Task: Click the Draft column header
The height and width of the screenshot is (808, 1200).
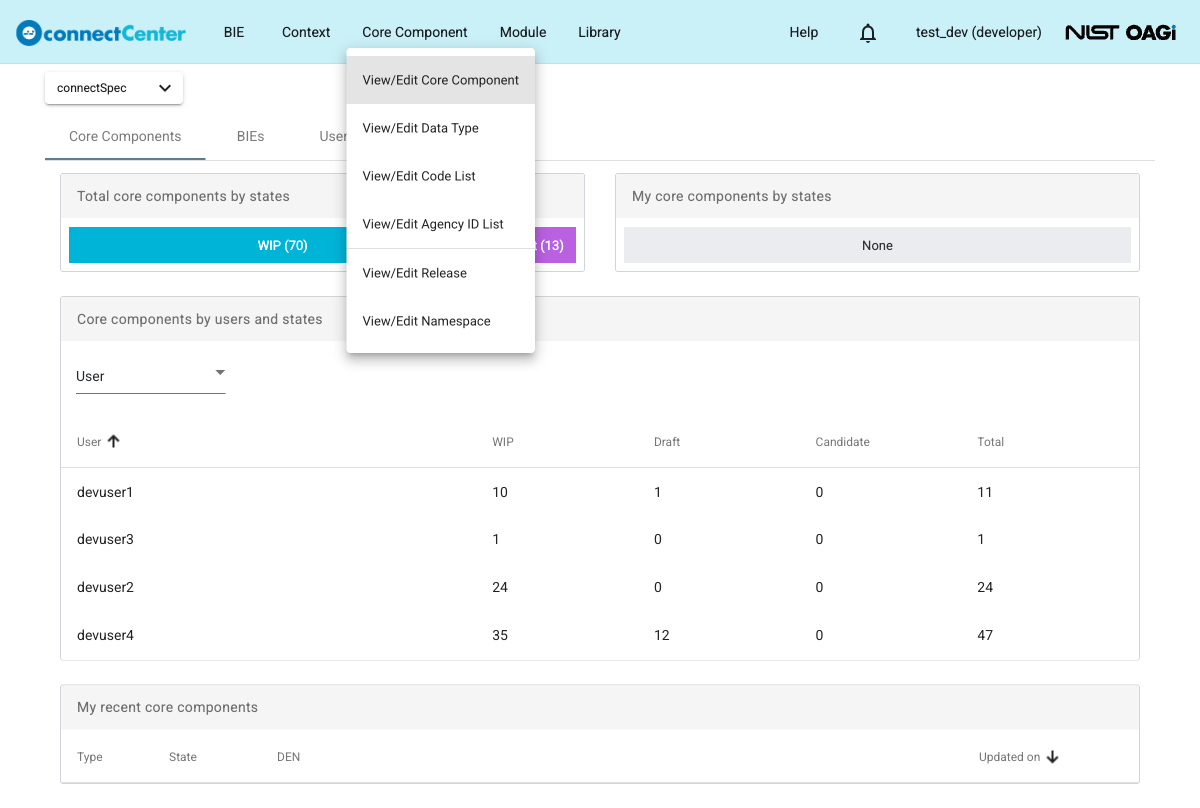Action: pos(667,442)
